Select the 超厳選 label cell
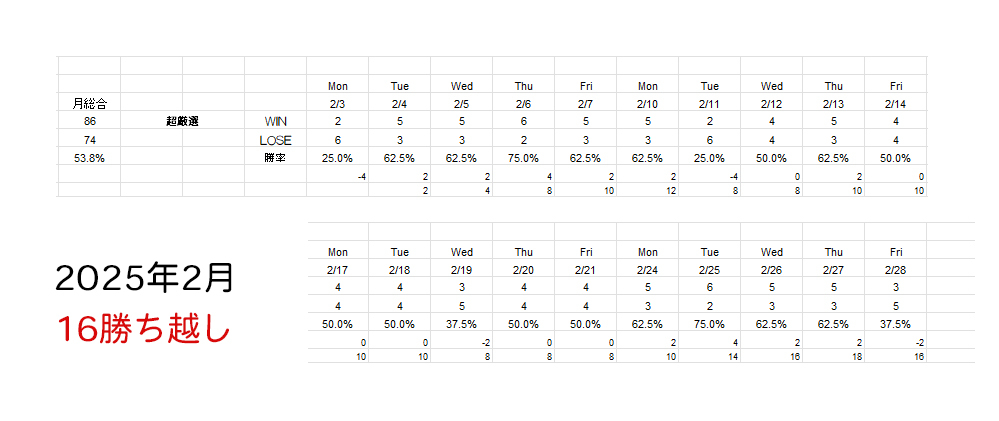The height and width of the screenshot is (421, 999). click(x=182, y=121)
